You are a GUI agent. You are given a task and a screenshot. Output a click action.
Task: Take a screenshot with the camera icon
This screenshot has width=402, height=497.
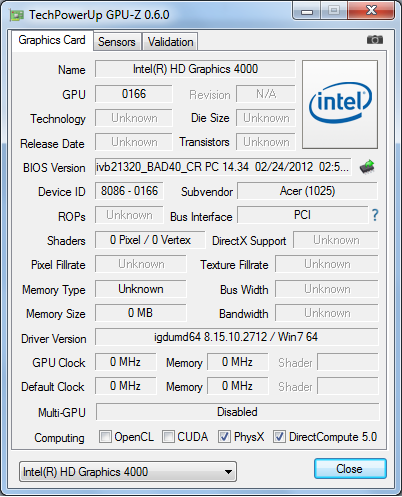click(375, 40)
